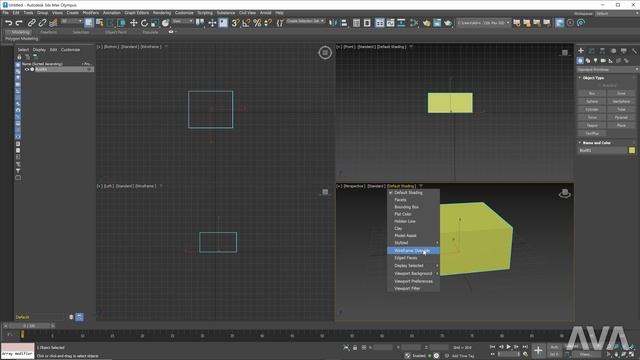
Task: Toggle the Window/Crossing selection icon
Action: tap(121, 23)
